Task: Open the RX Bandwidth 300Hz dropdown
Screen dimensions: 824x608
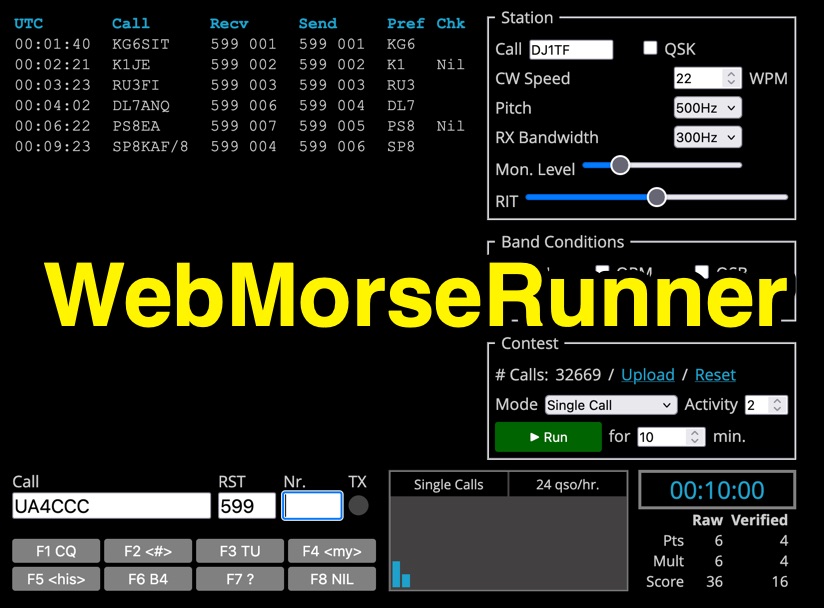Action: click(707, 137)
